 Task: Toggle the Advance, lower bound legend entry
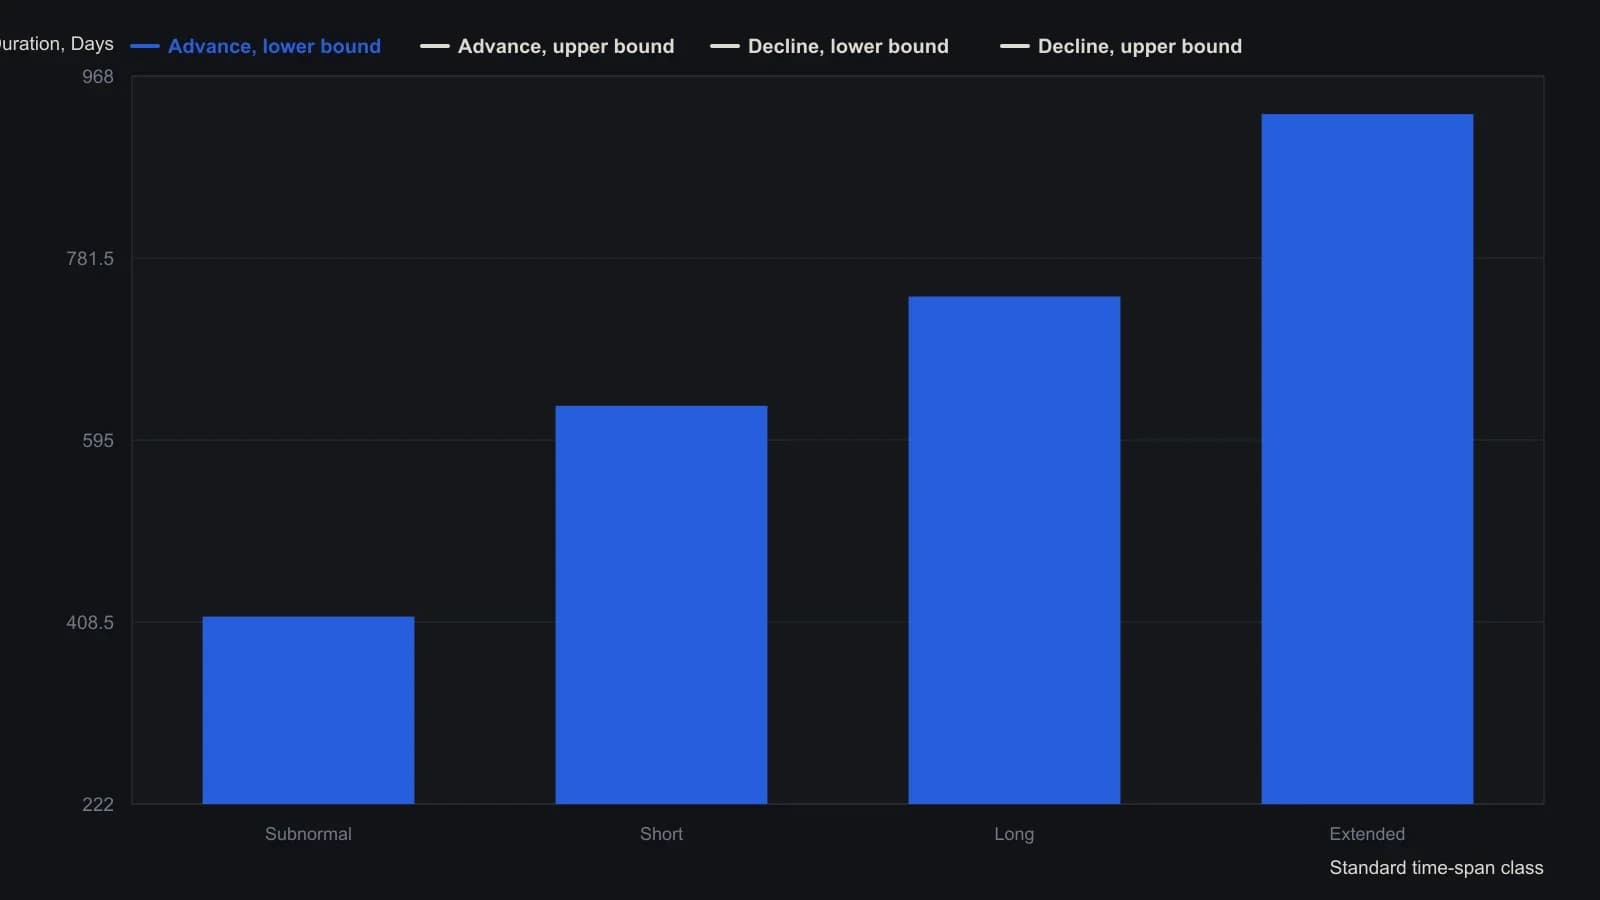click(x=256, y=46)
